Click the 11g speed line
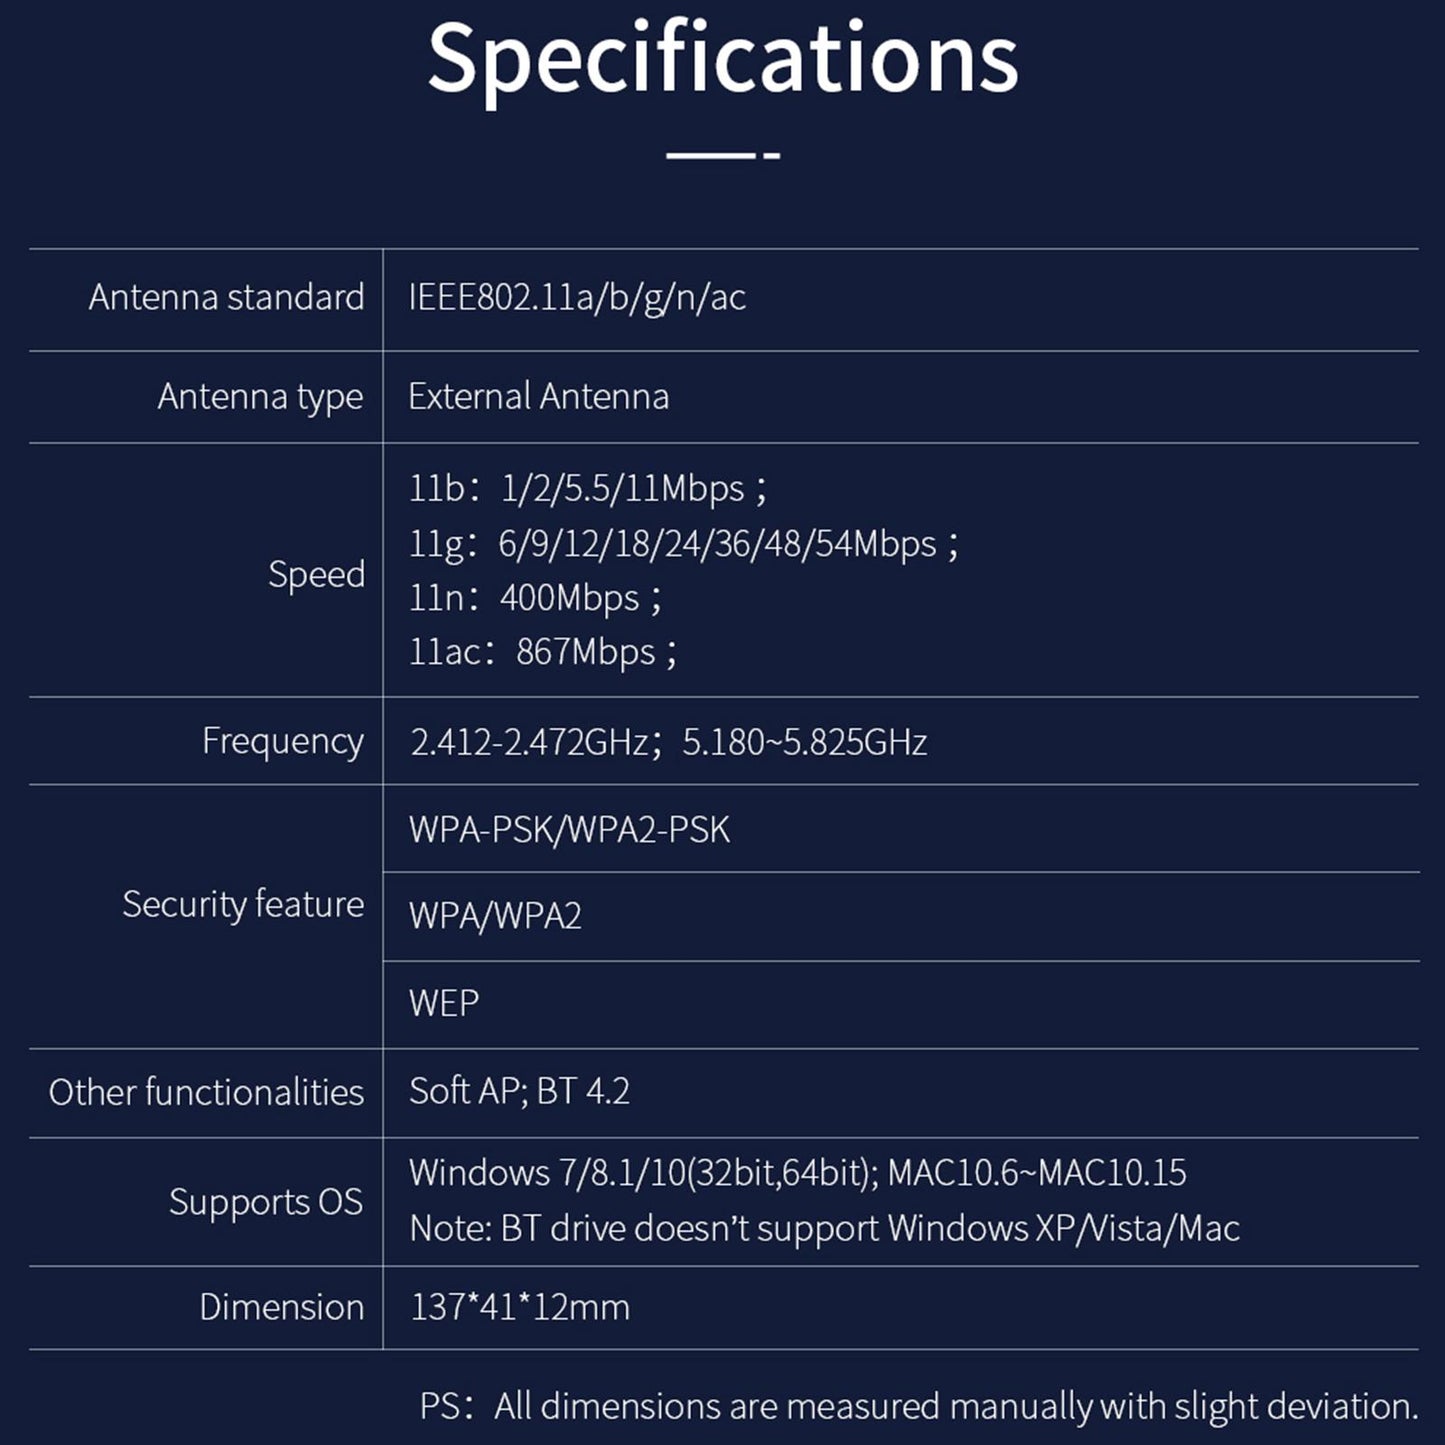The width and height of the screenshot is (1445, 1445). click(x=683, y=544)
